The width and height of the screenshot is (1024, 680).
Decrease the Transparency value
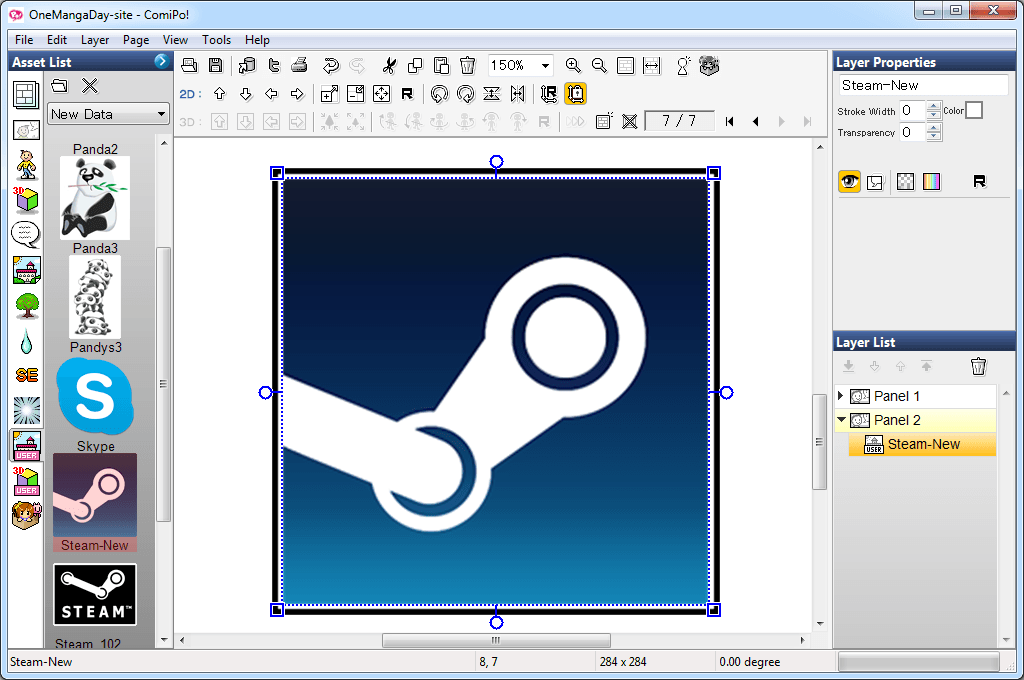point(934,137)
